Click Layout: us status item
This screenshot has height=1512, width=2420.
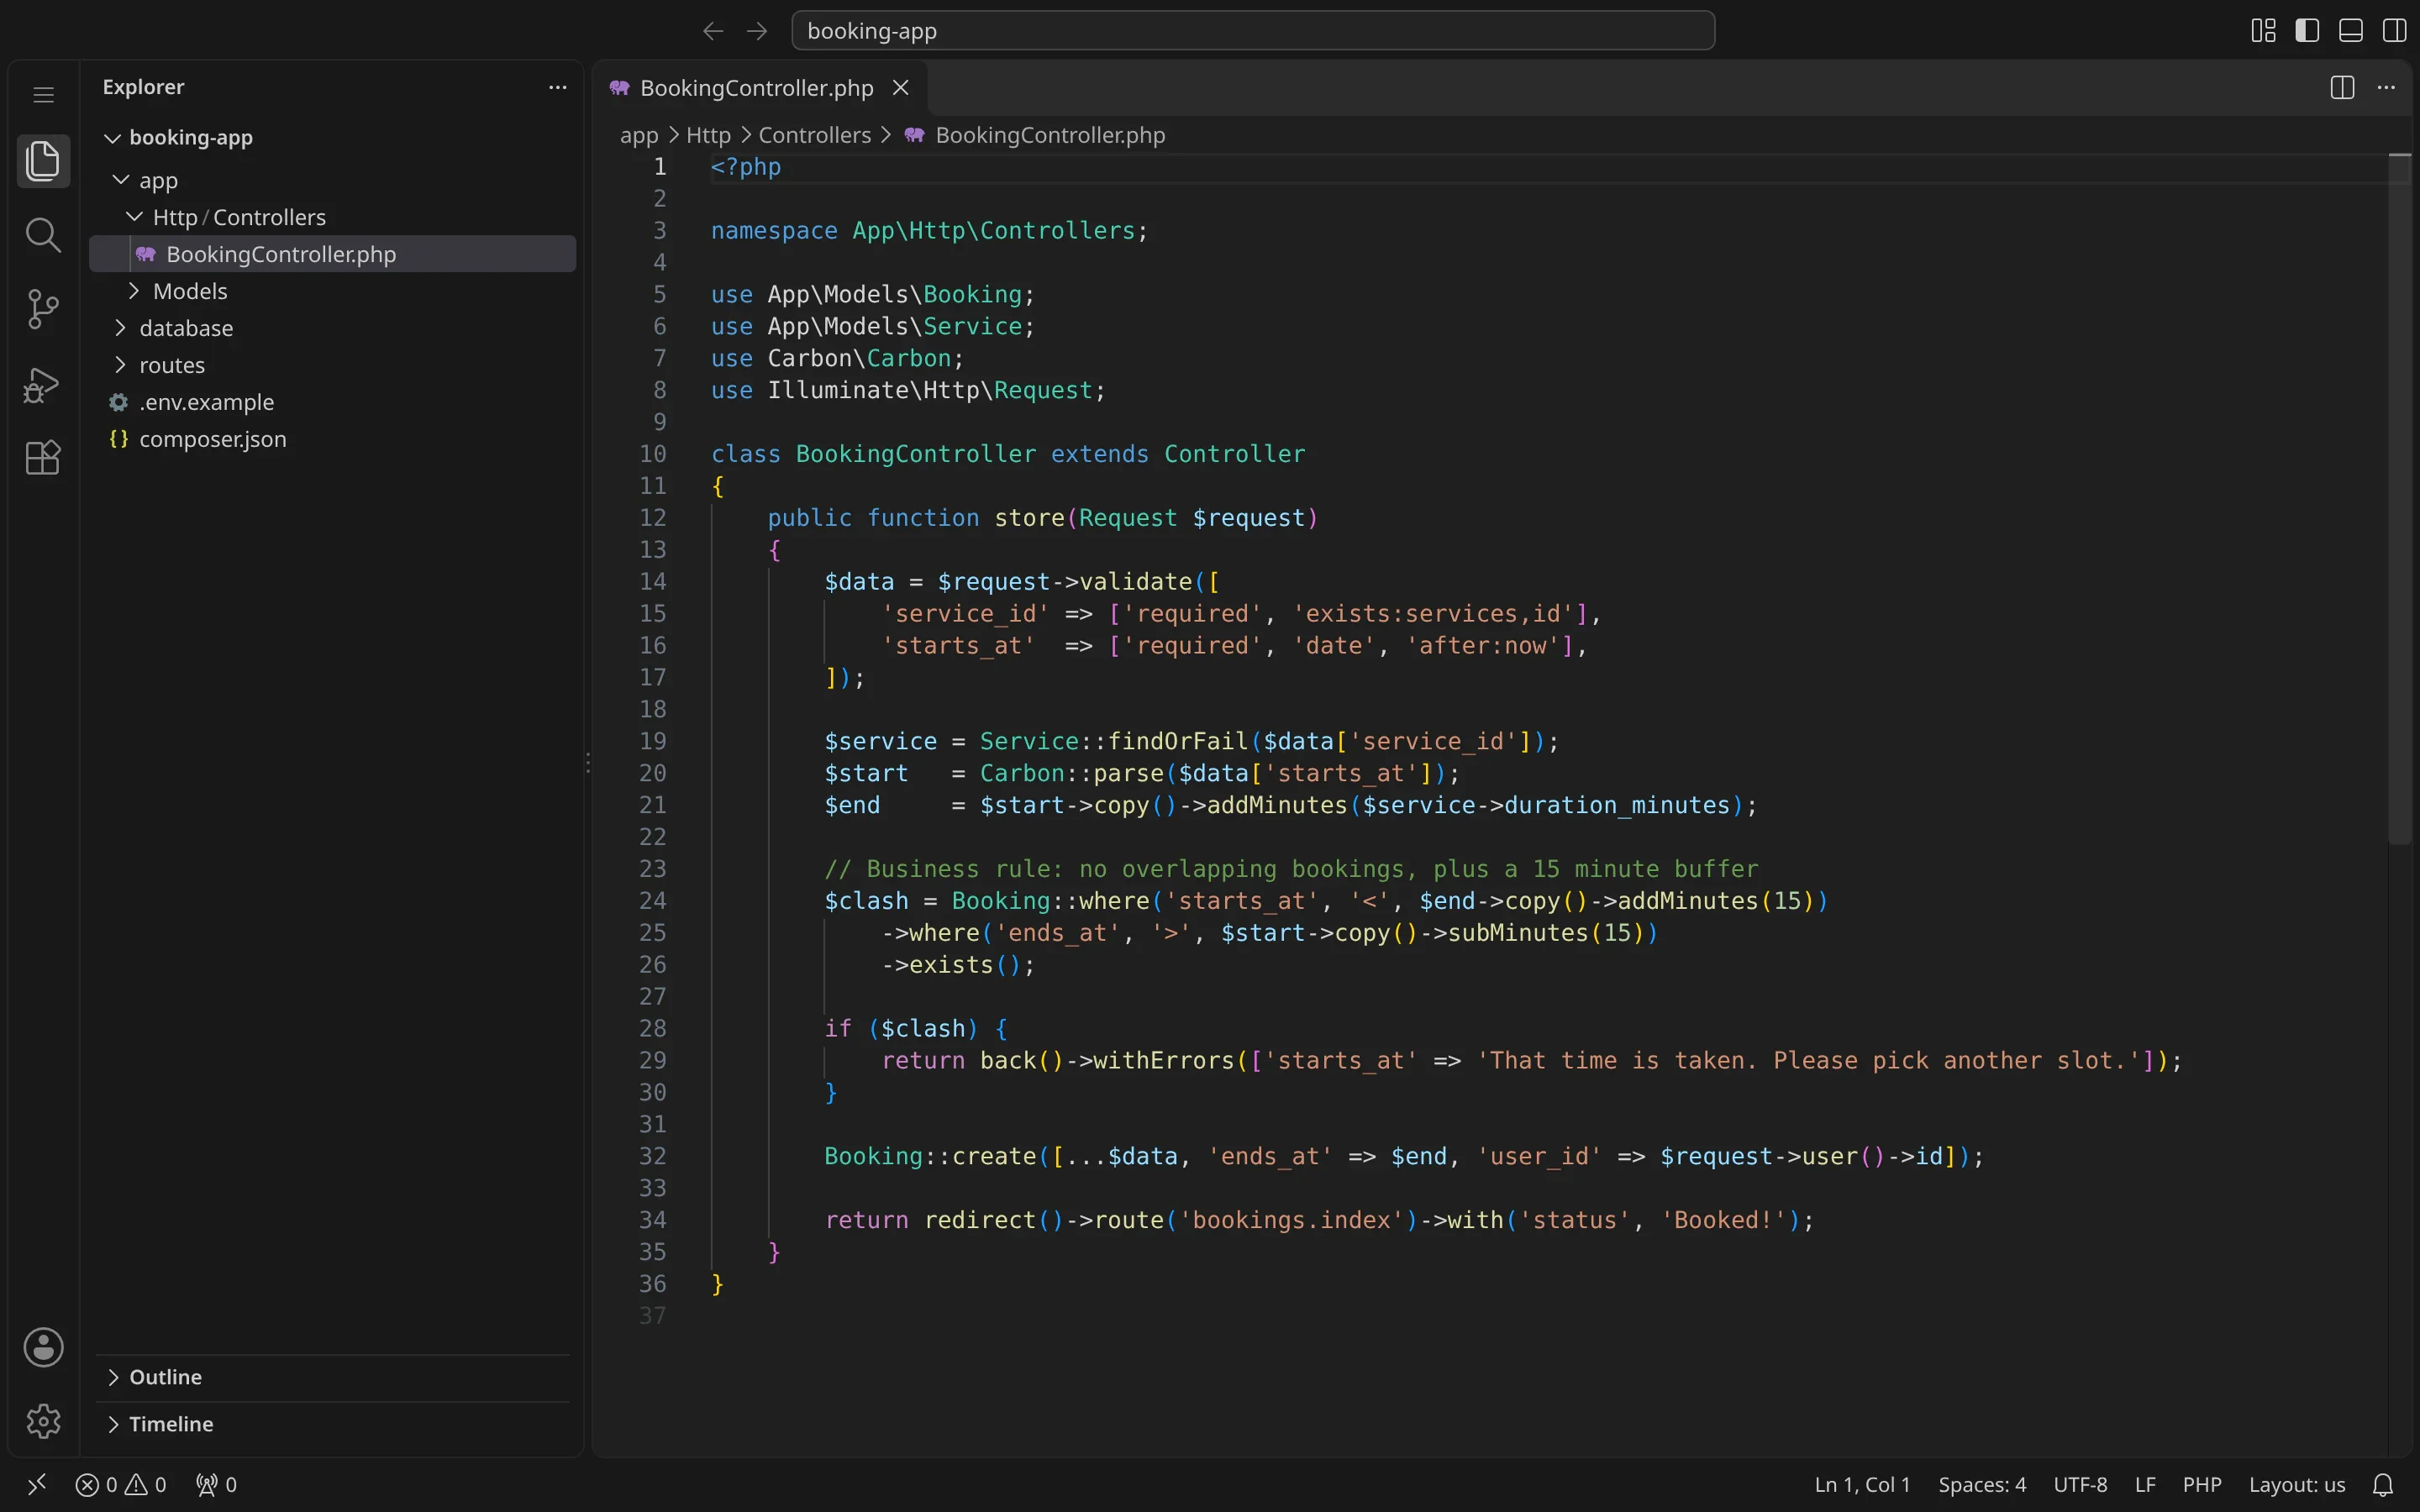click(x=2297, y=1484)
